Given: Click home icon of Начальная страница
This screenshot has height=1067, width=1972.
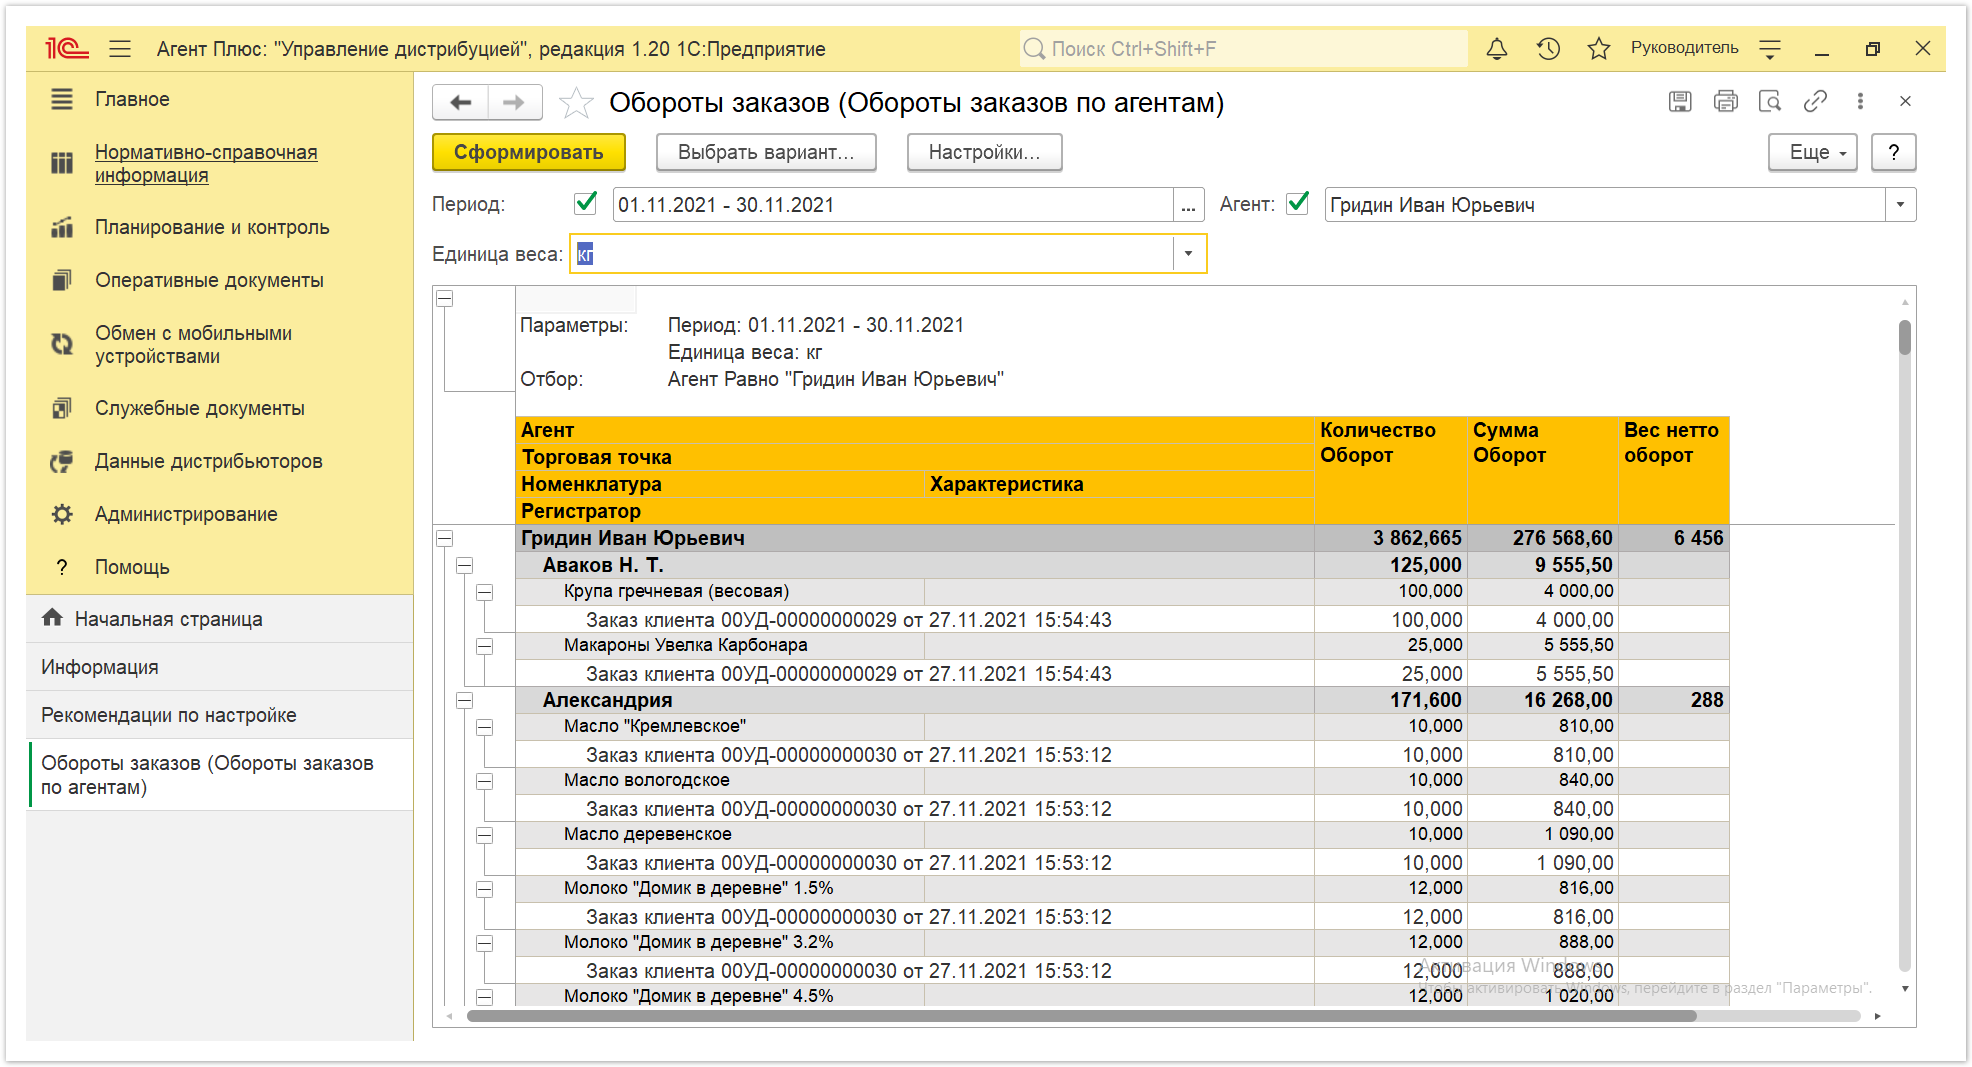Looking at the screenshot, I should pos(52,618).
